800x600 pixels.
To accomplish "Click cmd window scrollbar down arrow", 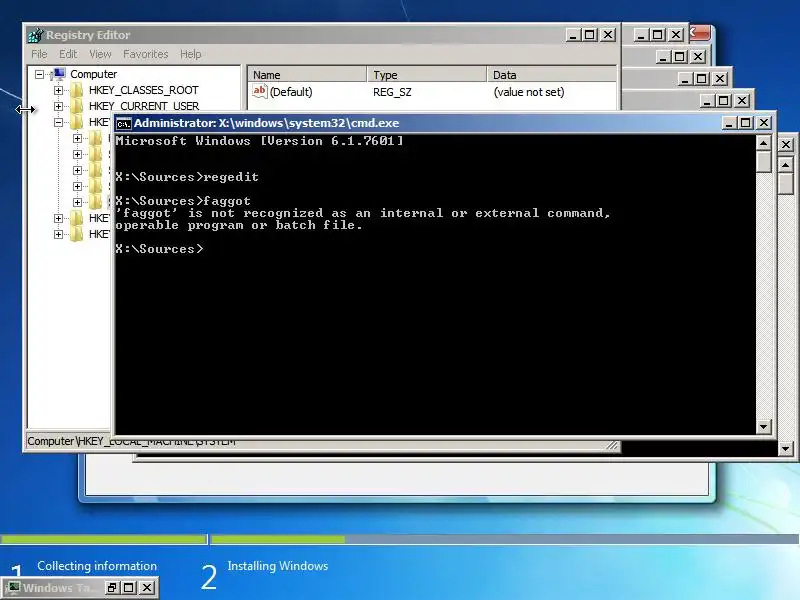I will tap(763, 427).
